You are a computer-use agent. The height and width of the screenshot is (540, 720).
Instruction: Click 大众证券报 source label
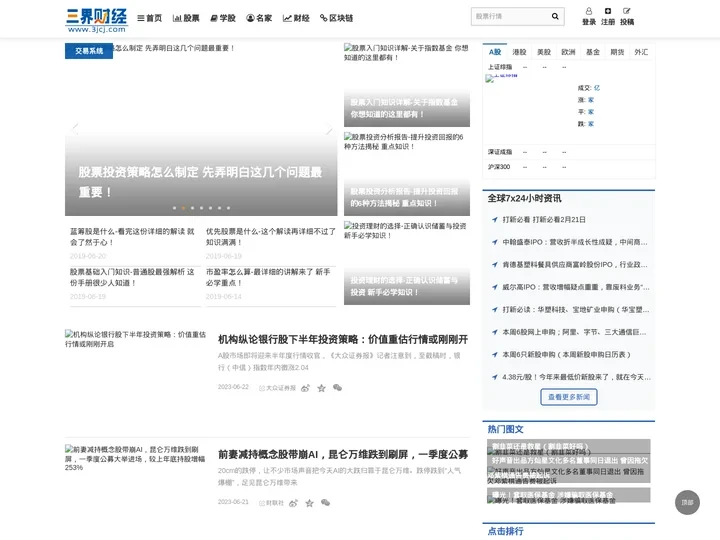tap(278, 388)
